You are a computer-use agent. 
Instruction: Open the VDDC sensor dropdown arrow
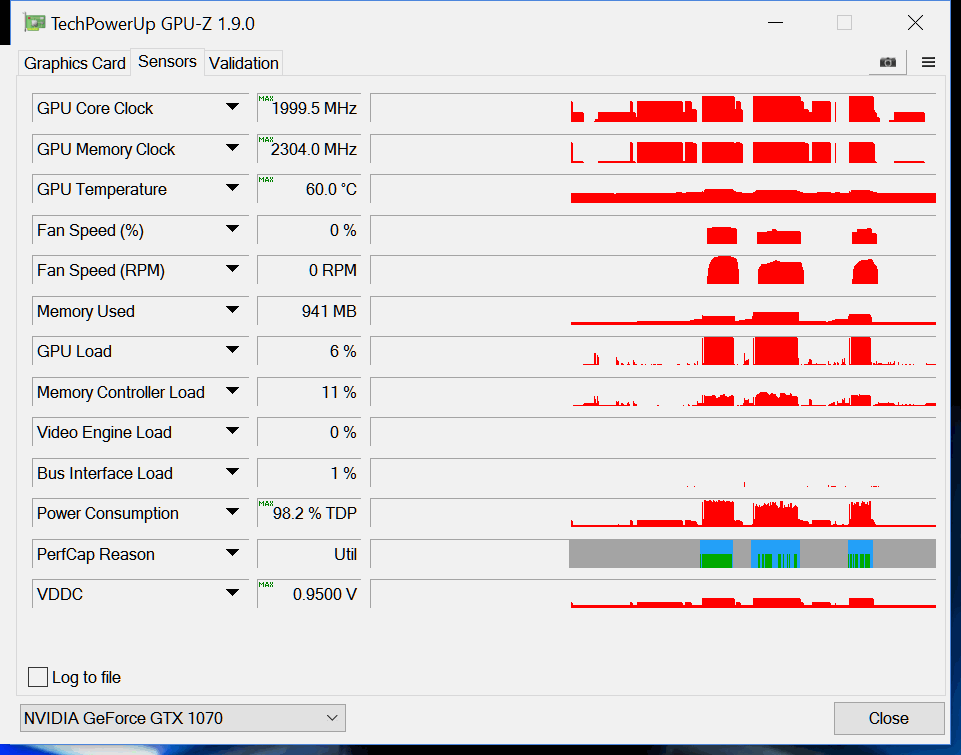[232, 593]
